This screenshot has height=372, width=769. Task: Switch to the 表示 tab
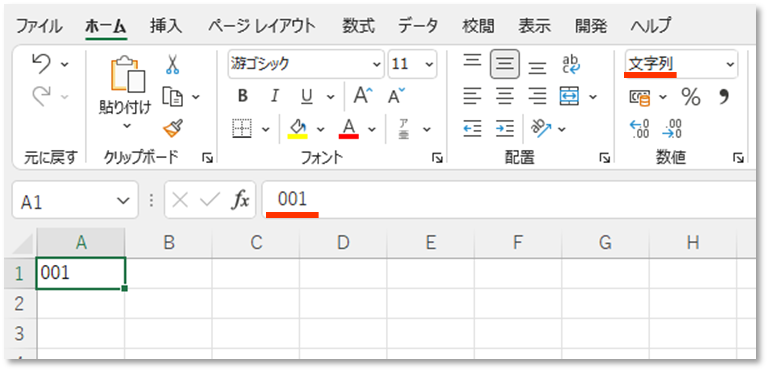pyautogui.click(x=535, y=25)
